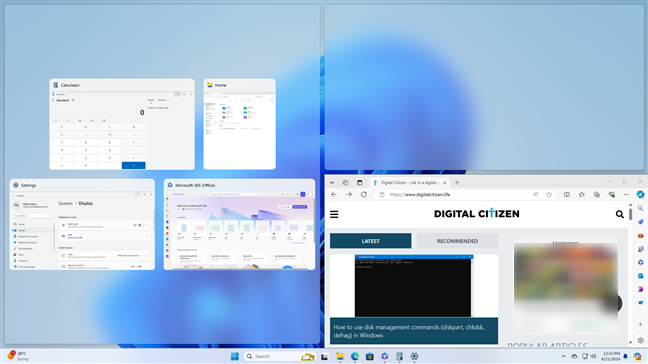Choose the File Explorer Home window thumbnail
The height and width of the screenshot is (364, 648).
point(239,124)
